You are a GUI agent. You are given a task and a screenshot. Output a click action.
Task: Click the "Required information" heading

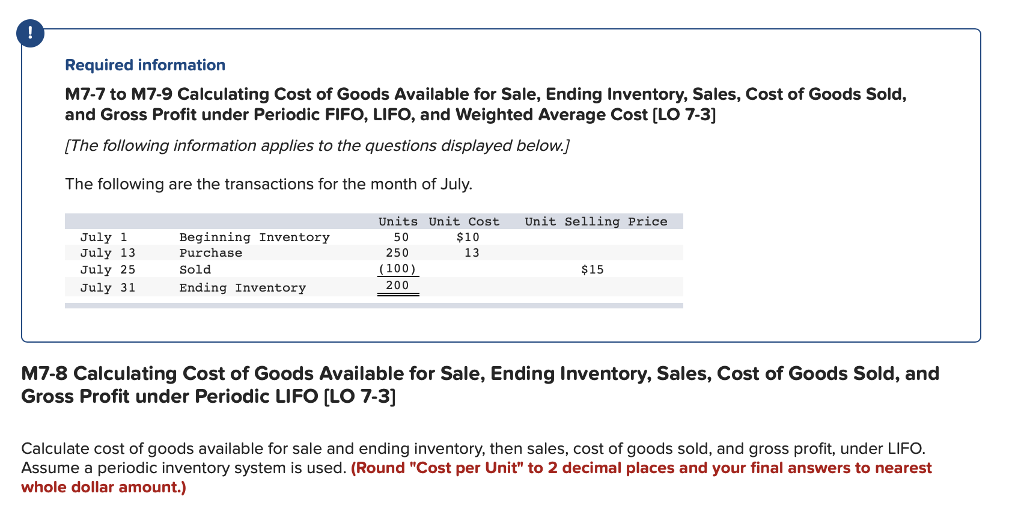pyautogui.click(x=145, y=65)
